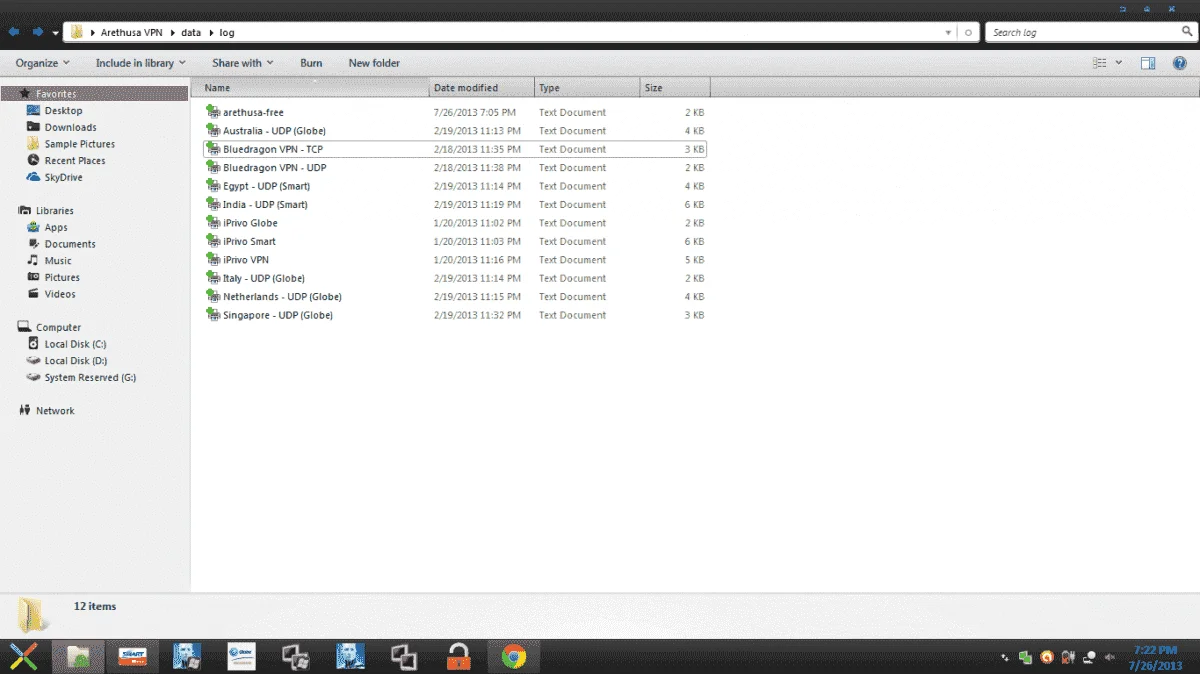Select the iPrivo Smart file
This screenshot has height=674, width=1200.
[249, 241]
